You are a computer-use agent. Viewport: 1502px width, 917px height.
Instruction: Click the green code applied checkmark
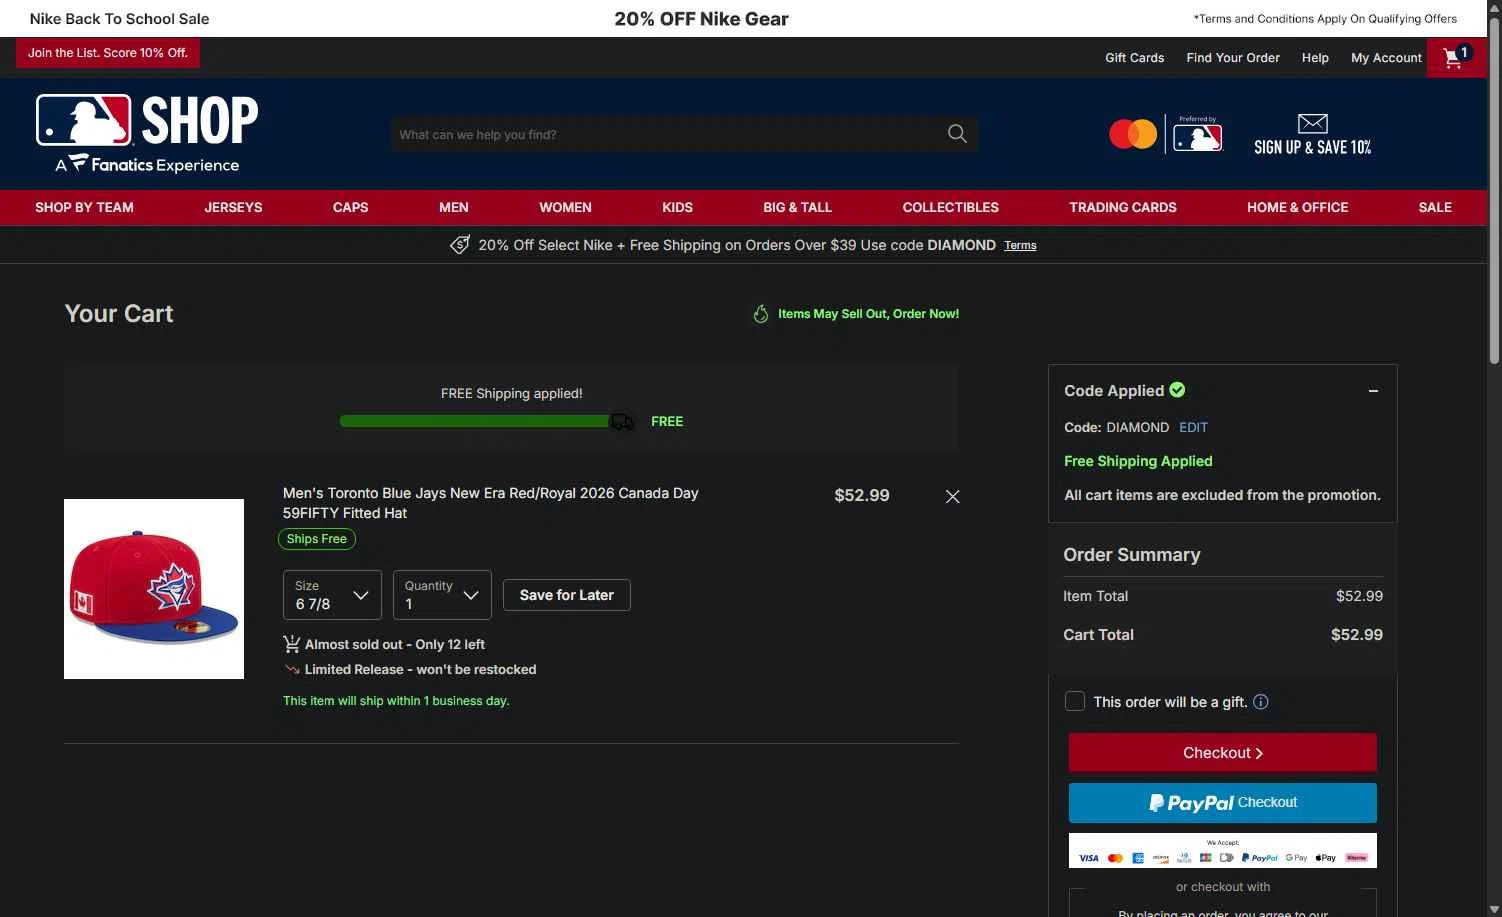tap(1177, 390)
